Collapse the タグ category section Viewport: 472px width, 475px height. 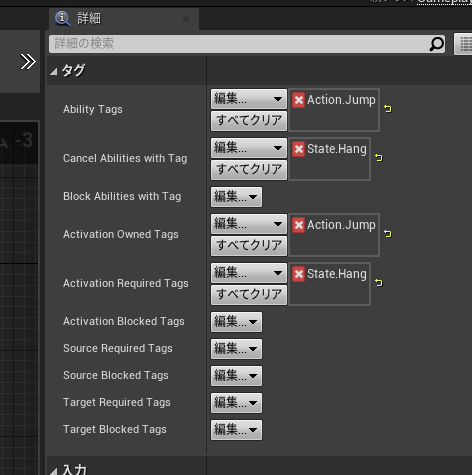point(54,71)
